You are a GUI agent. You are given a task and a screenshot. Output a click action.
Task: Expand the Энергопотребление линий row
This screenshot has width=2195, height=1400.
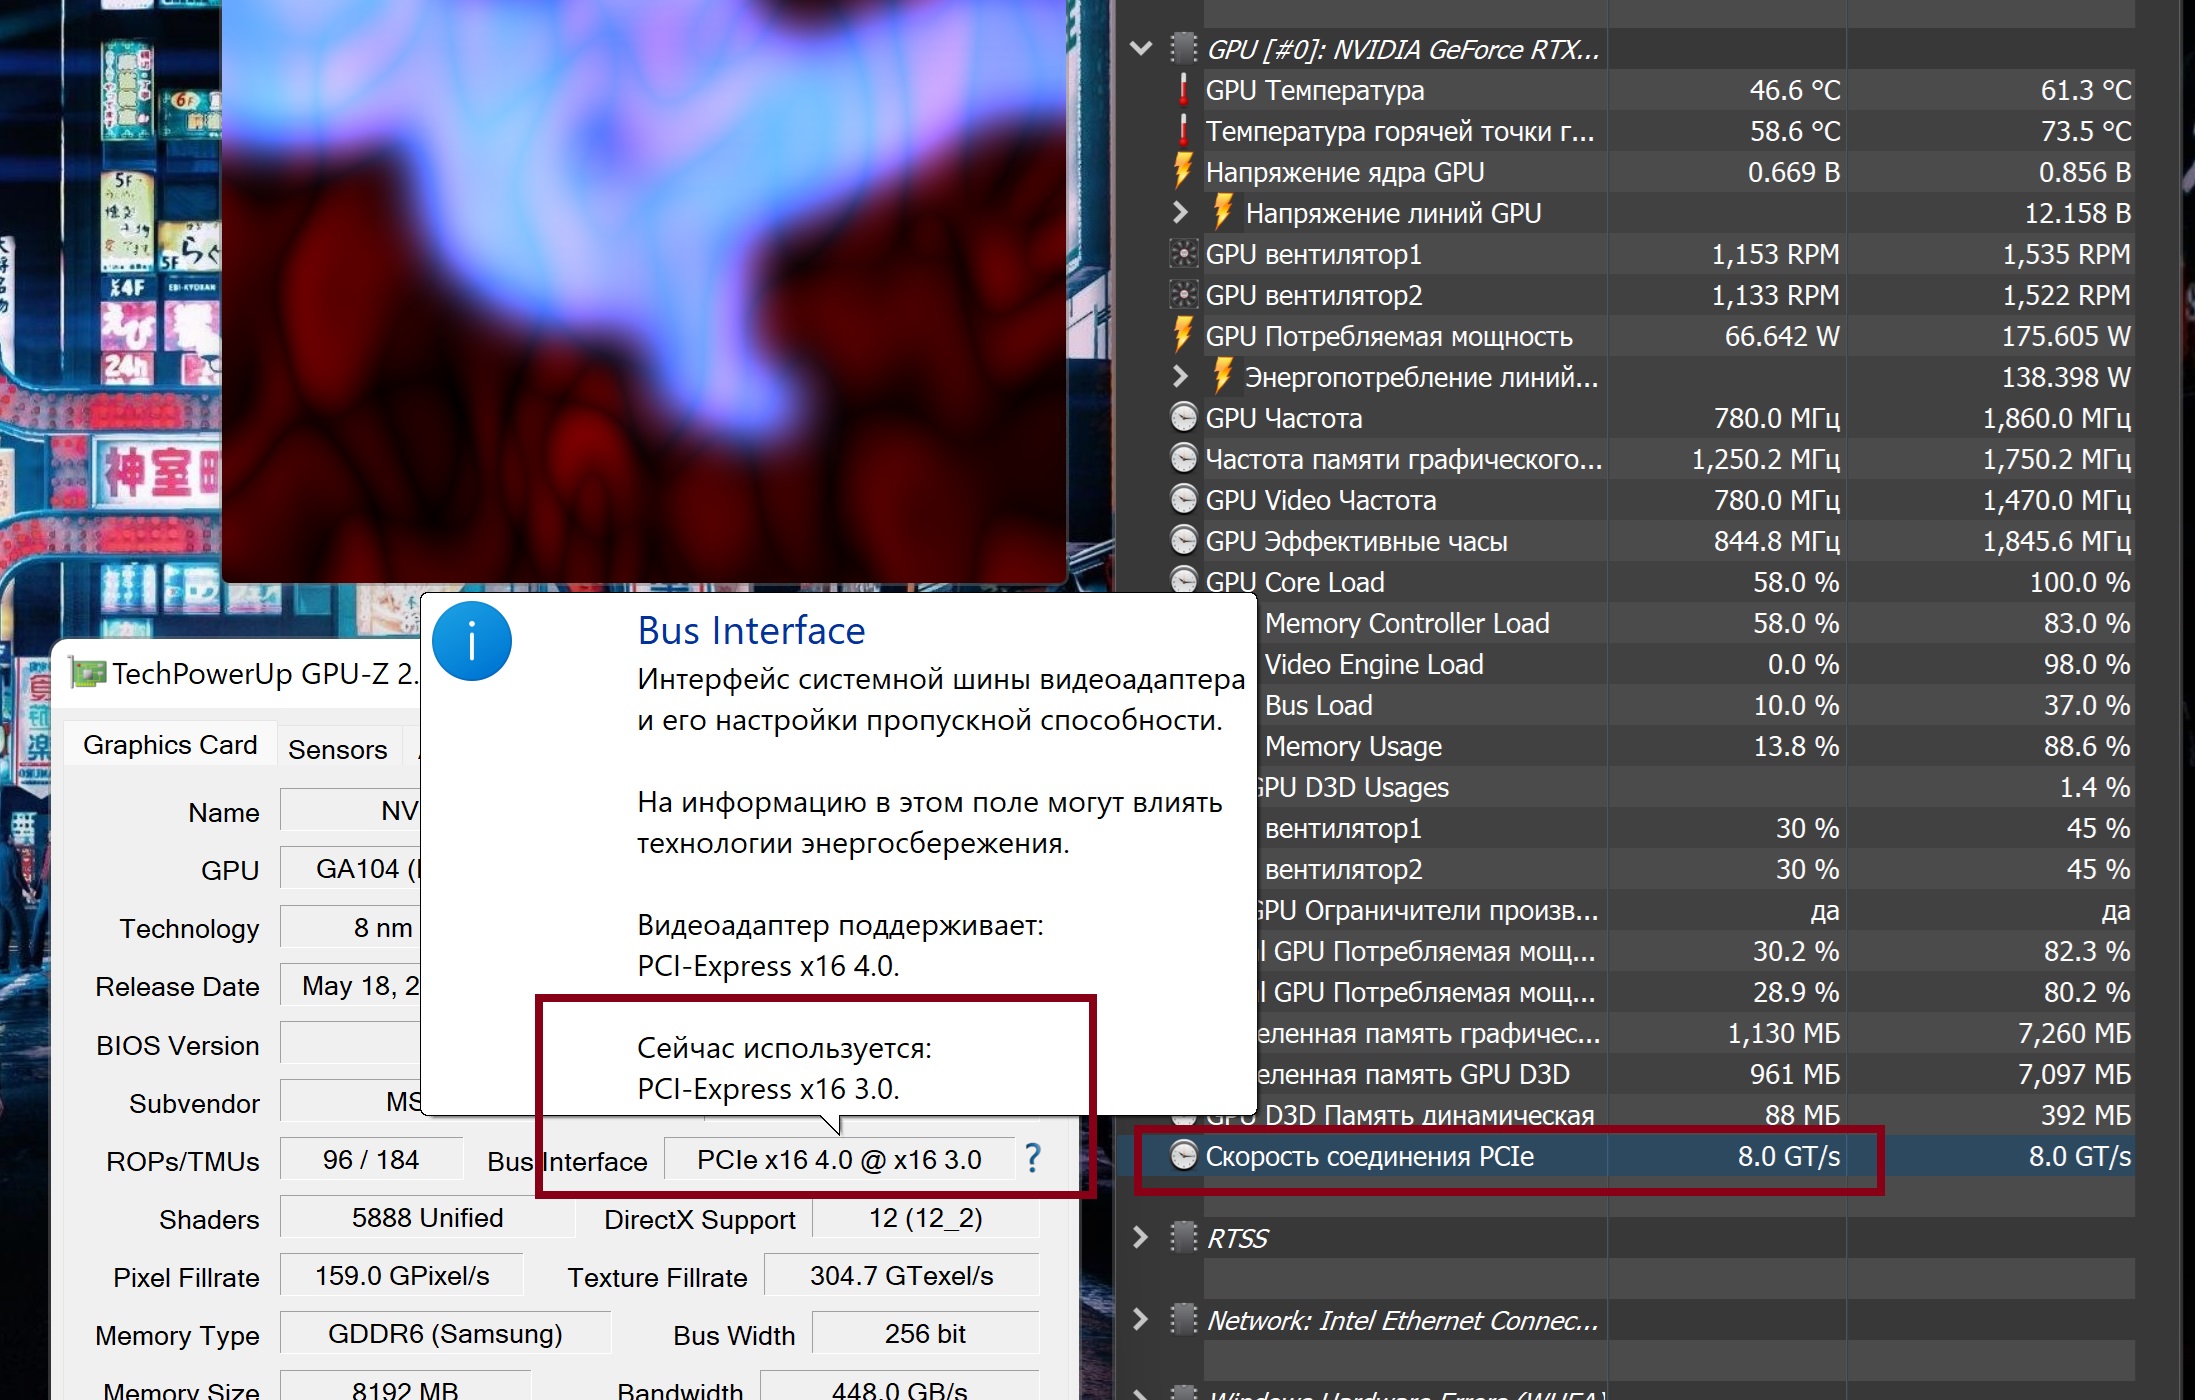1180,376
